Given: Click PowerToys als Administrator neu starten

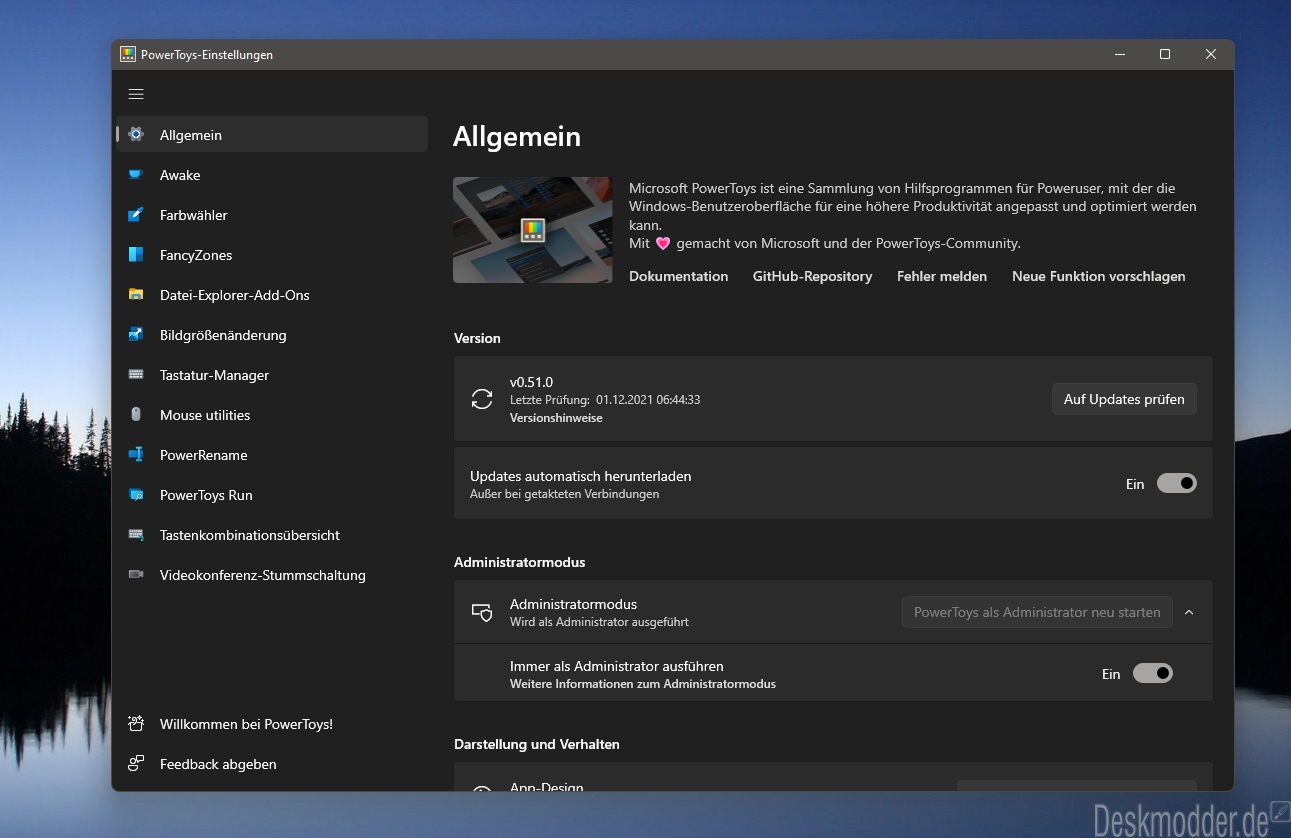Looking at the screenshot, I should click(1037, 612).
